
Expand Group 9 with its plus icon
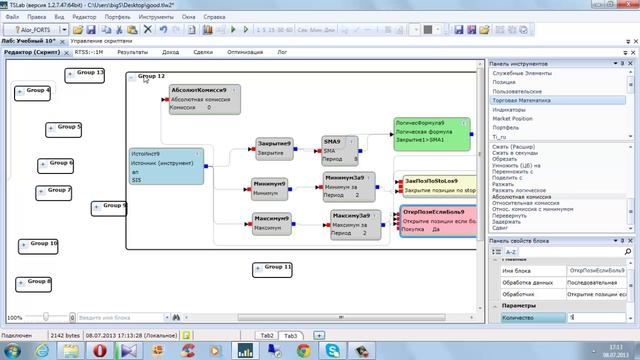tap(96, 207)
